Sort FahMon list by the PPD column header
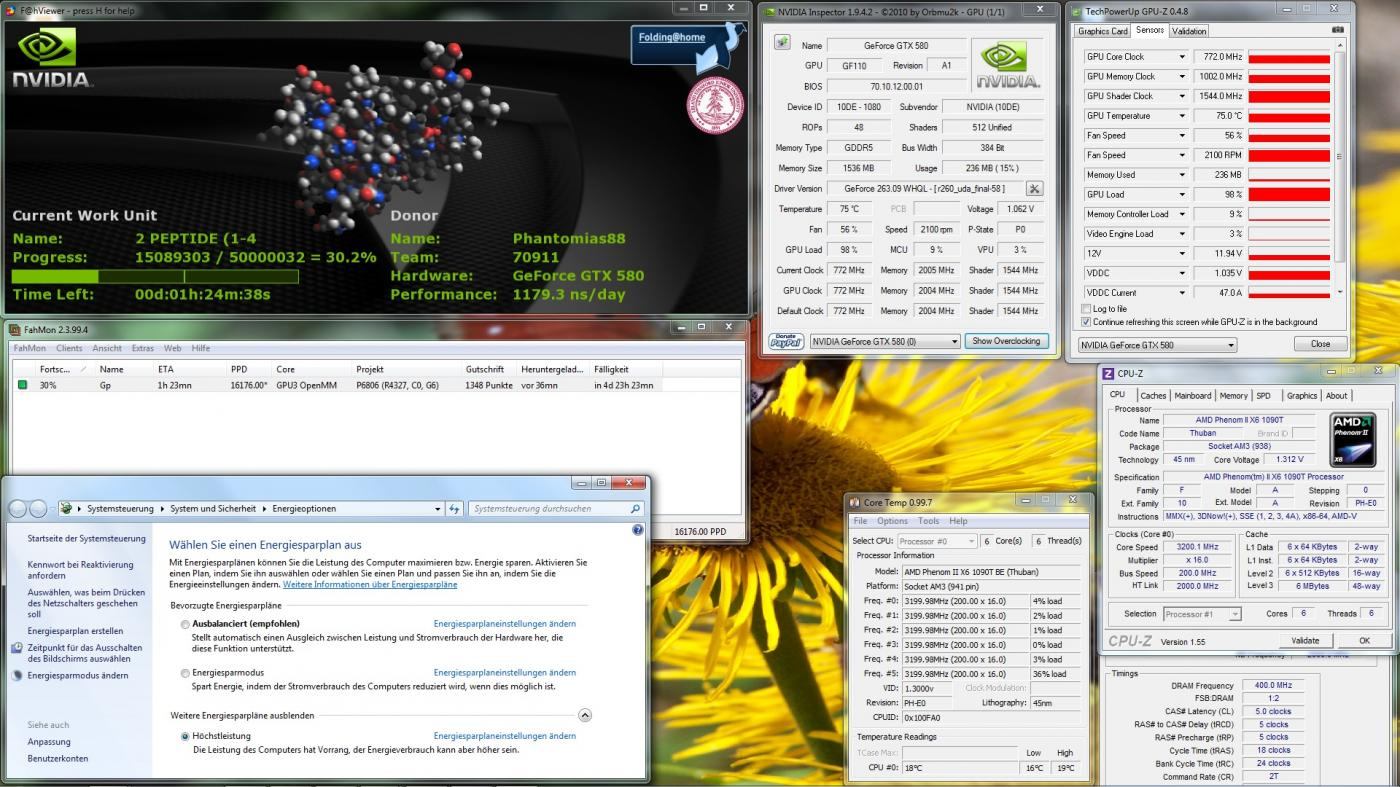The width and height of the screenshot is (1400, 787). pyautogui.click(x=239, y=369)
